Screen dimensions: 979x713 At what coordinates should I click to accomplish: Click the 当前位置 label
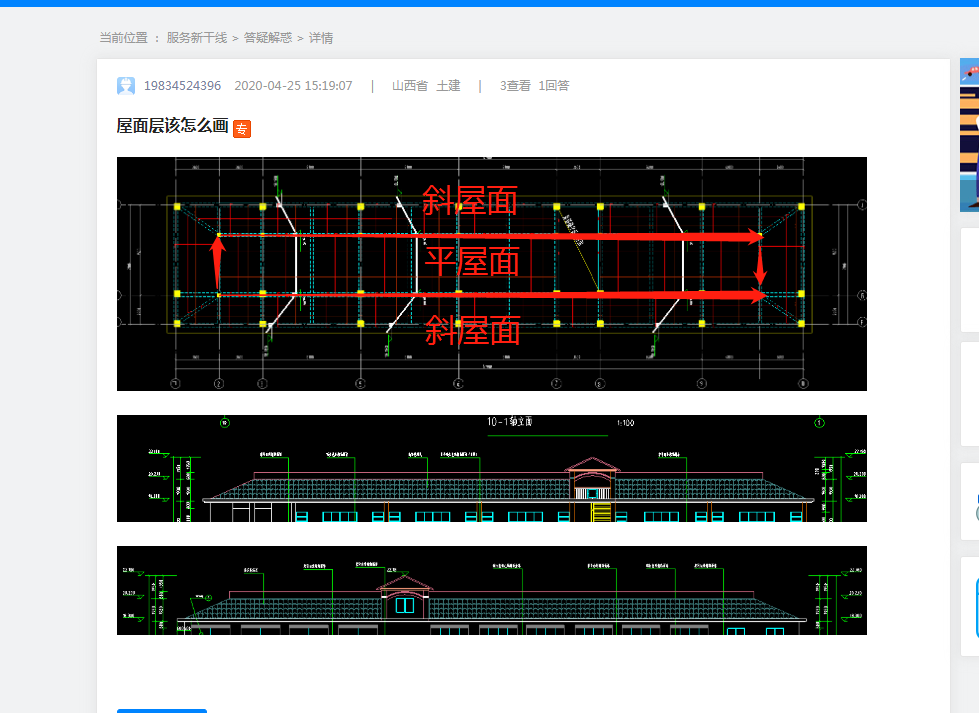pyautogui.click(x=124, y=38)
